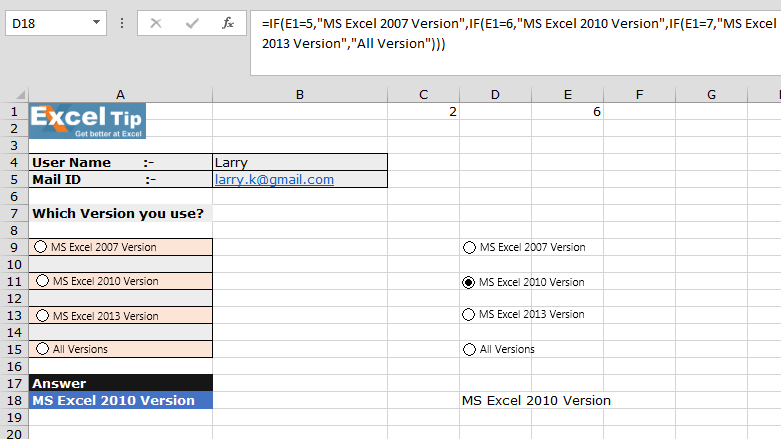The image size is (781, 439).
Task: Select MS Excel 2007 Version radio in column A
Action: pos(40,247)
